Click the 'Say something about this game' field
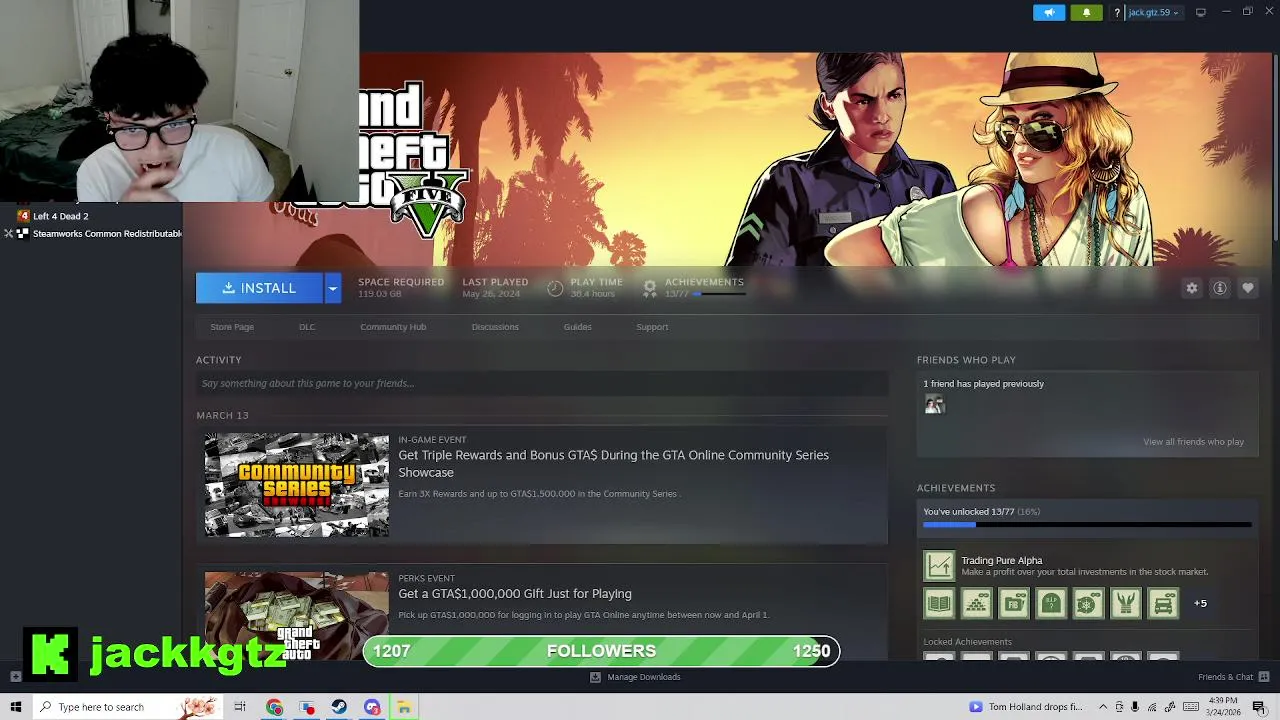This screenshot has height=720, width=1280. click(542, 383)
